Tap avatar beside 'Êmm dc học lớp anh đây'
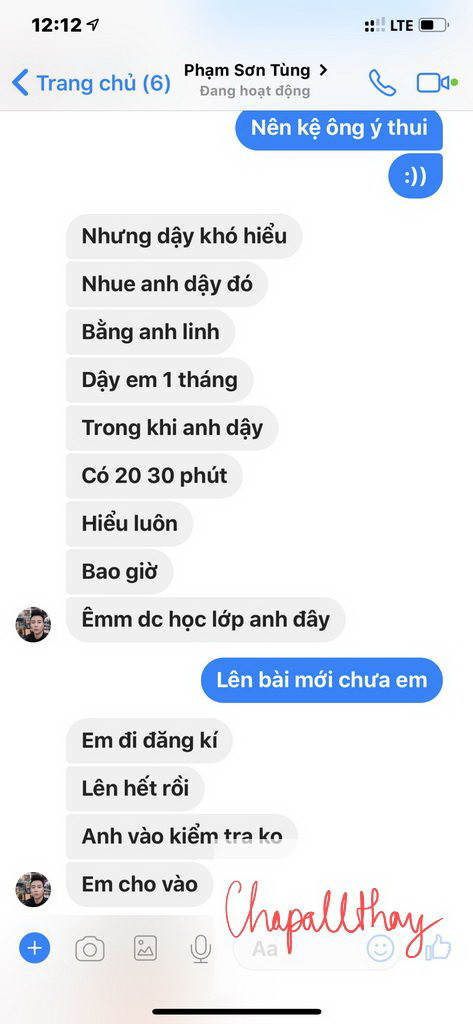The width and height of the screenshot is (473, 1024). click(33, 624)
